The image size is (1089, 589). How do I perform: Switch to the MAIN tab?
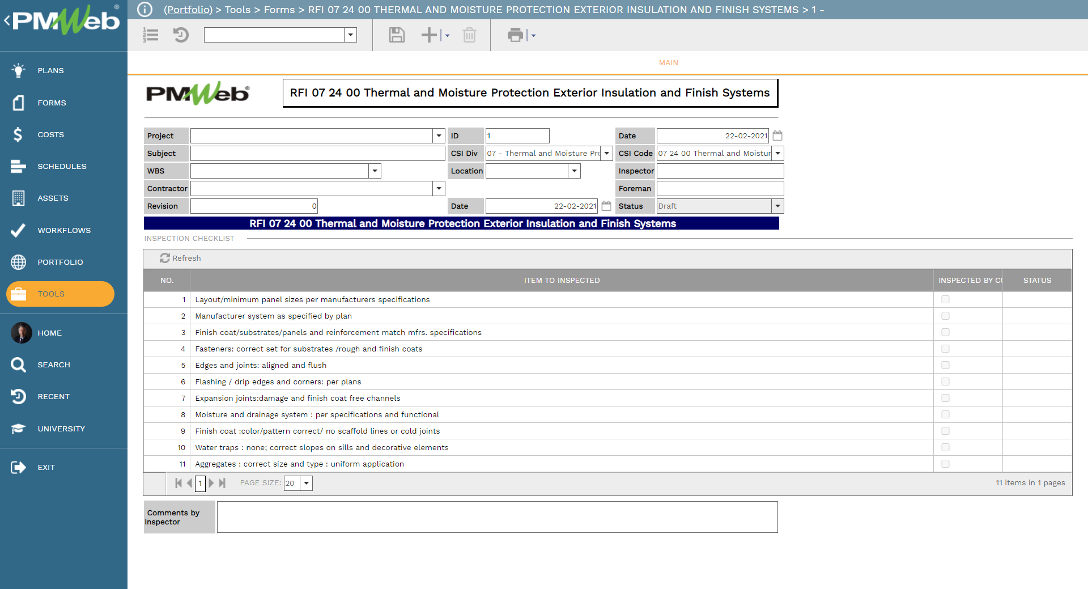tap(668, 63)
